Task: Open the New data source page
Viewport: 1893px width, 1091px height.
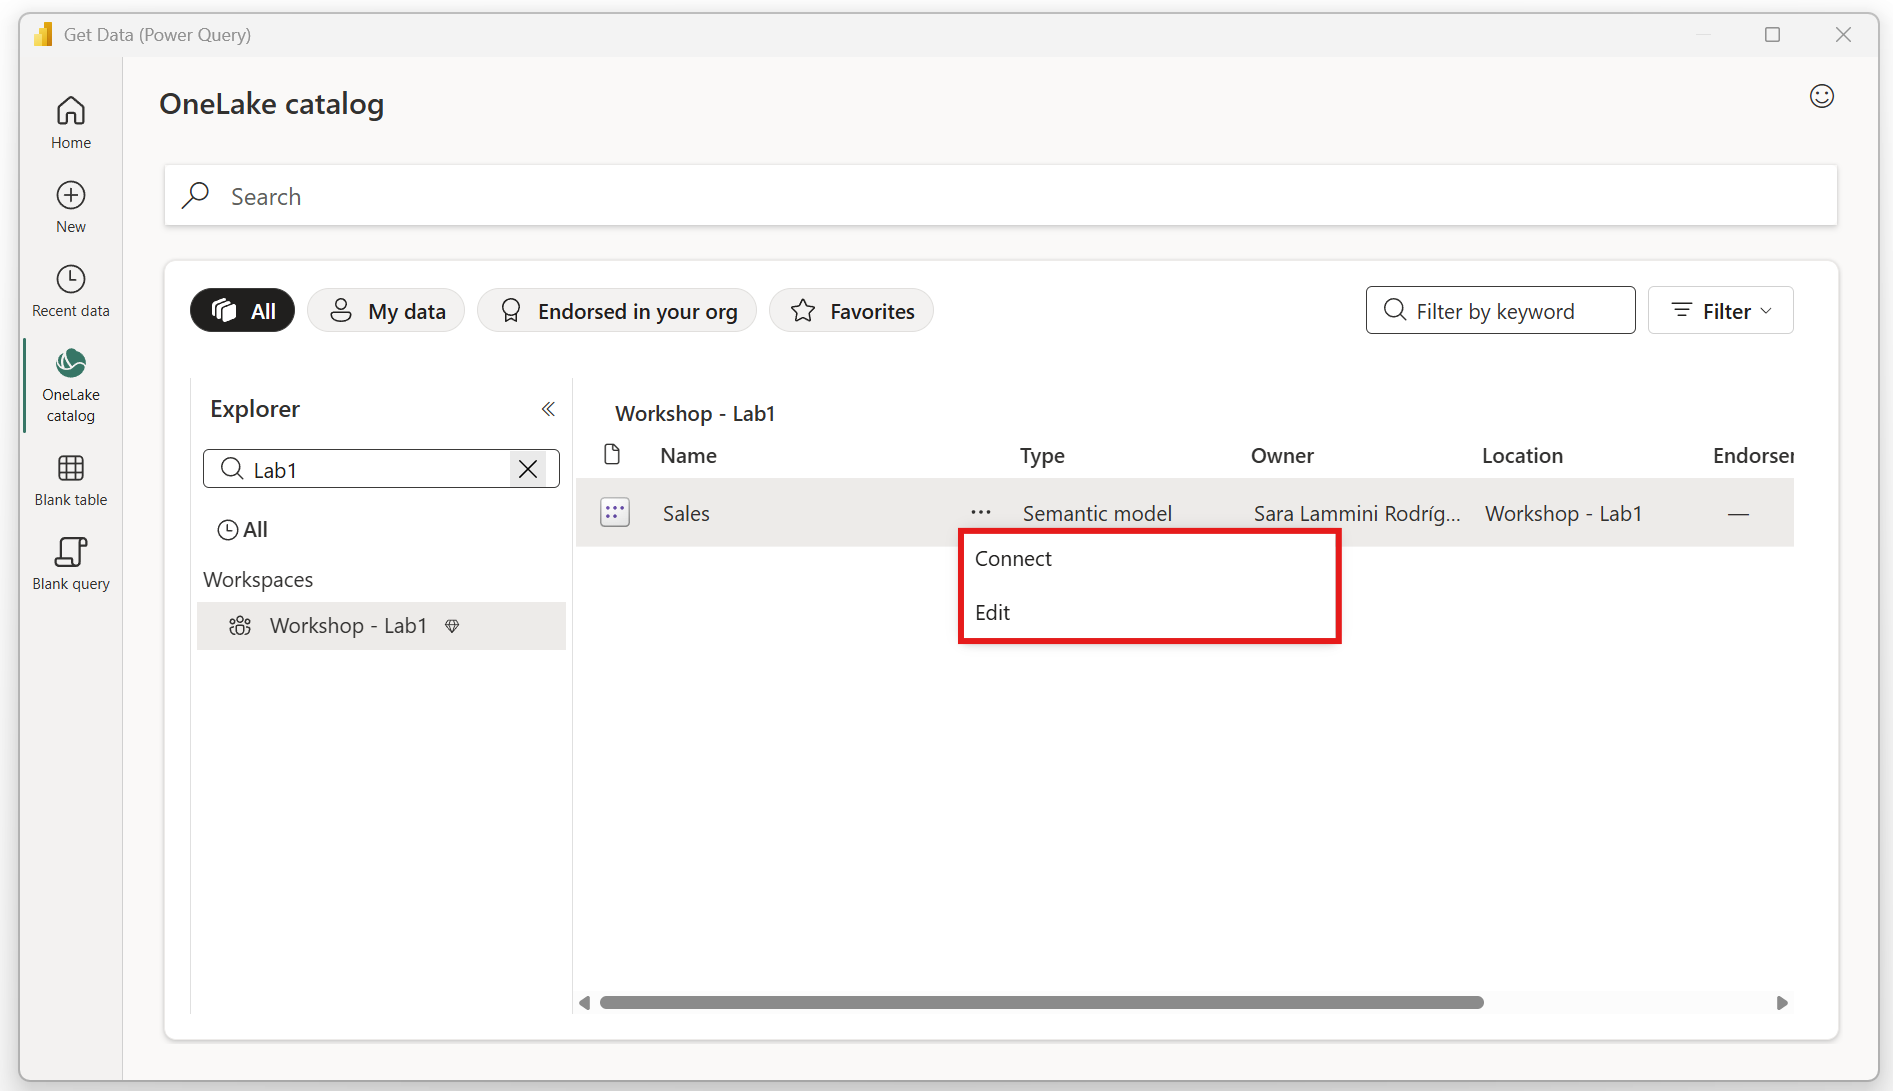Action: (x=71, y=206)
